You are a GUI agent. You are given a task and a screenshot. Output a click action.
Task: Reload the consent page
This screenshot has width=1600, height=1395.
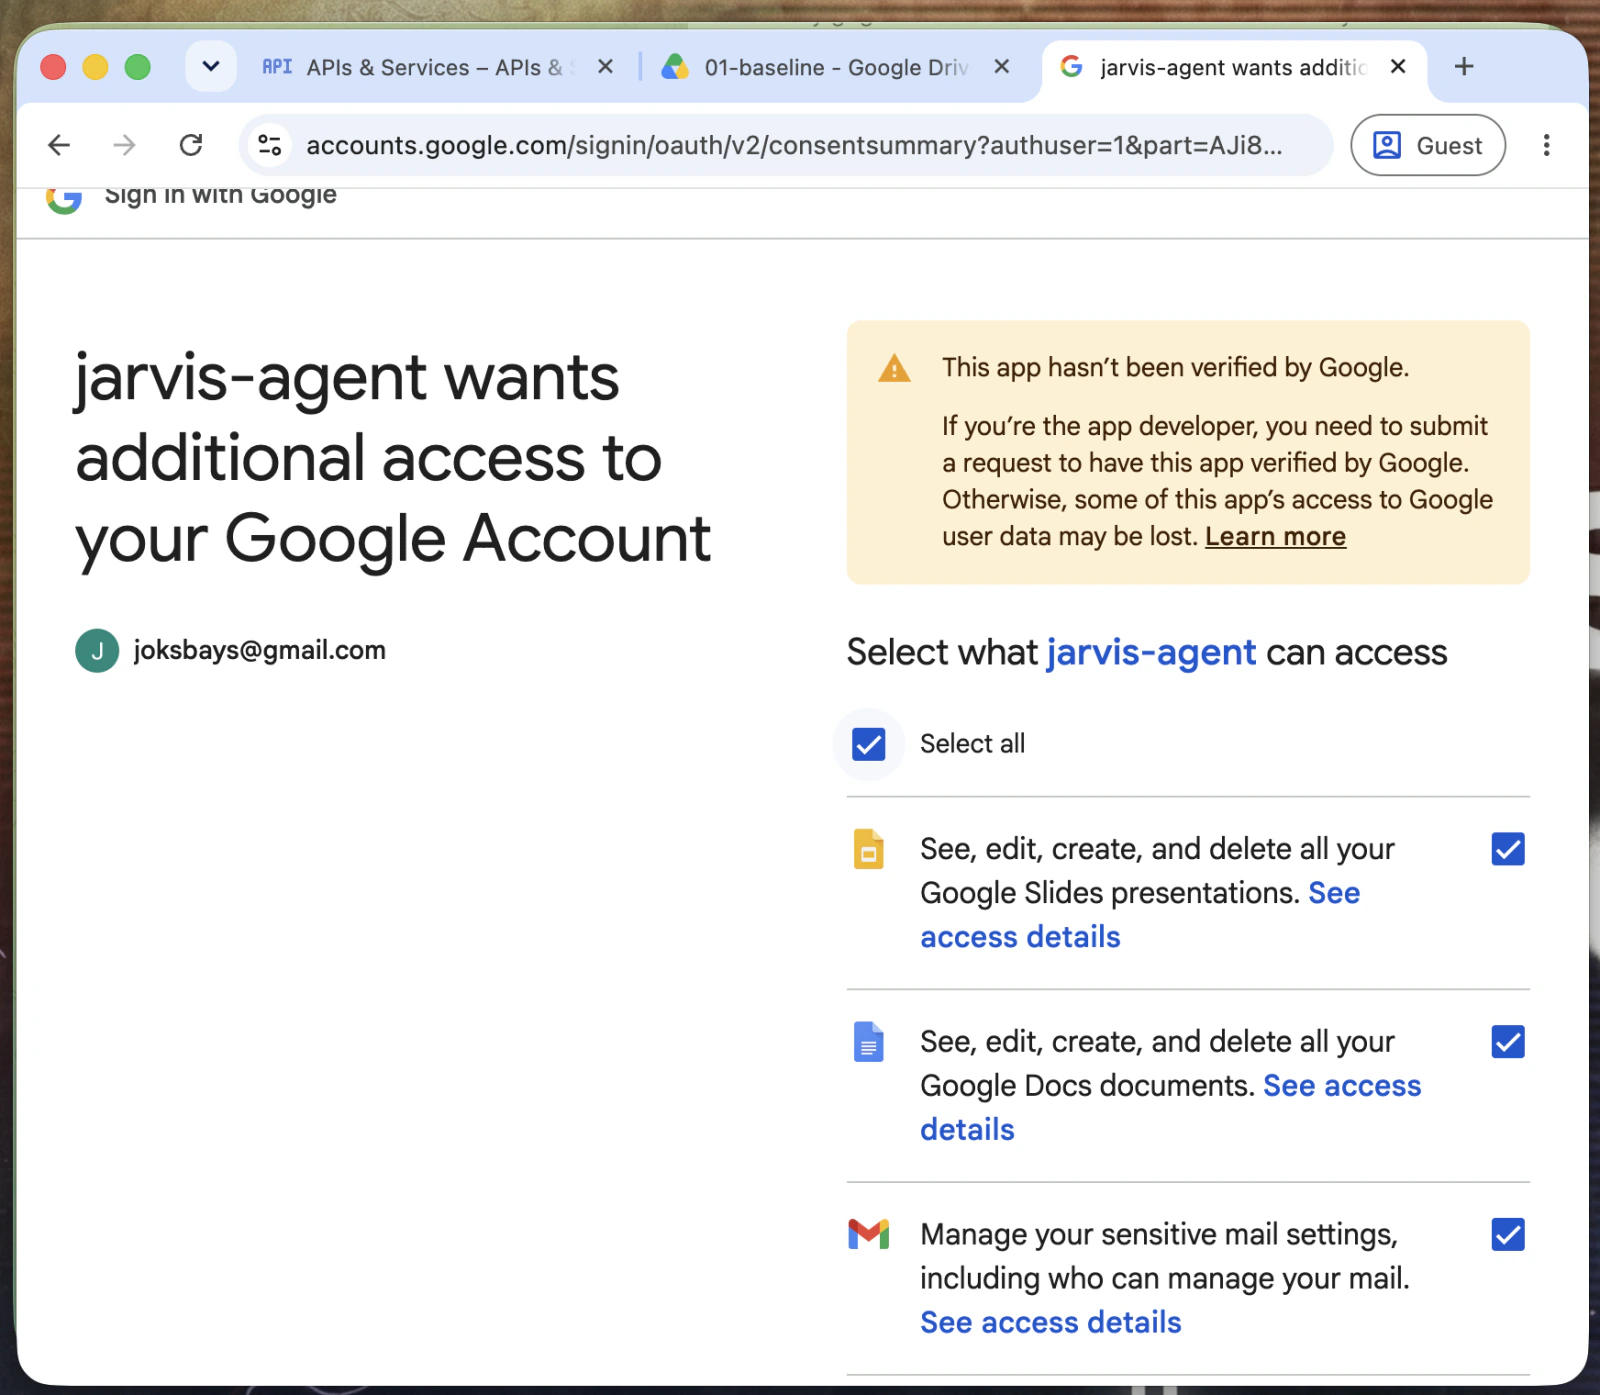click(191, 145)
